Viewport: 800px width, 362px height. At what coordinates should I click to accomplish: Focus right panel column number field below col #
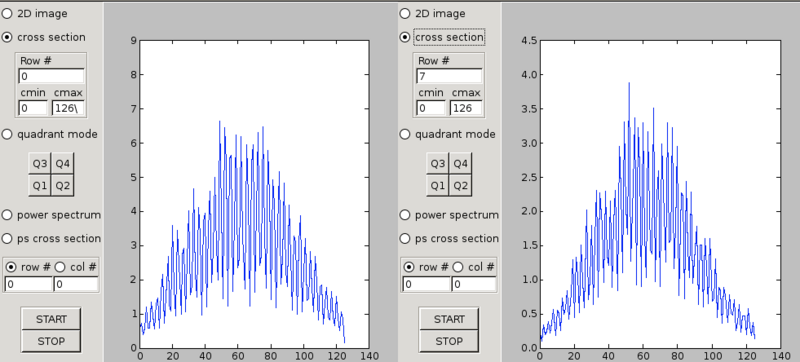(x=474, y=284)
